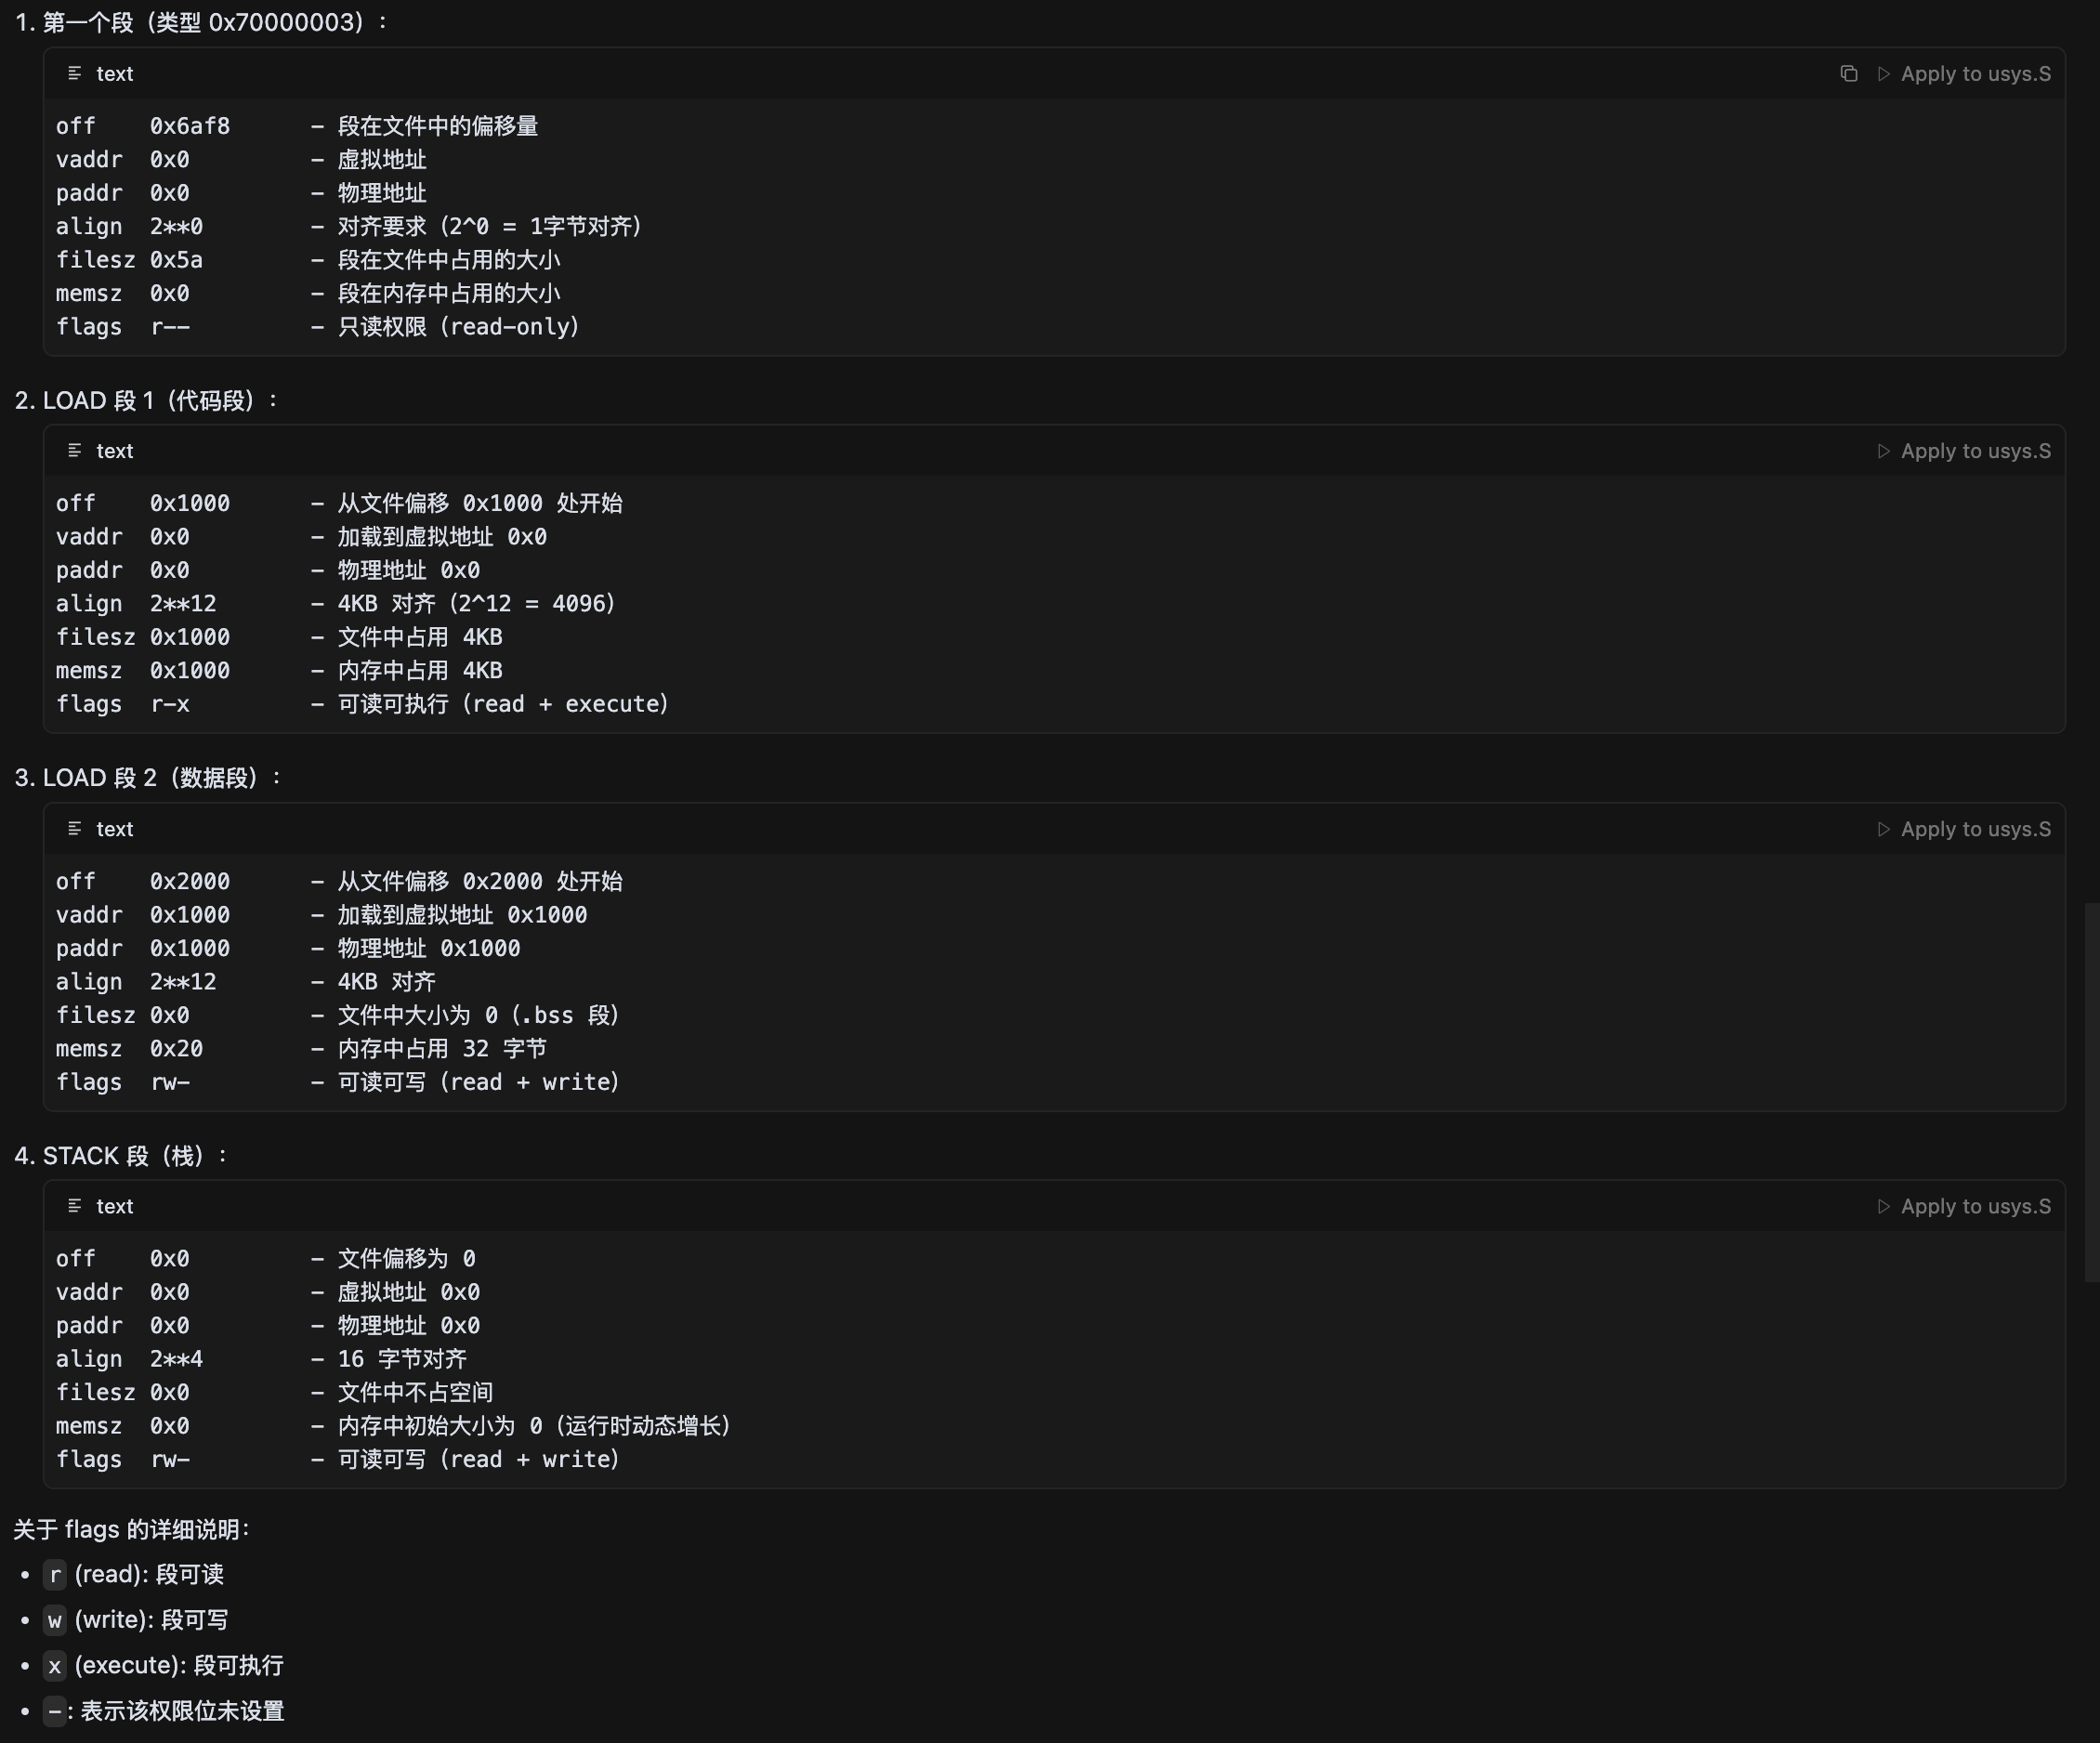This screenshot has width=2100, height=1743.
Task: Click the 'off 0x6af8' code line
Action: 143,126
